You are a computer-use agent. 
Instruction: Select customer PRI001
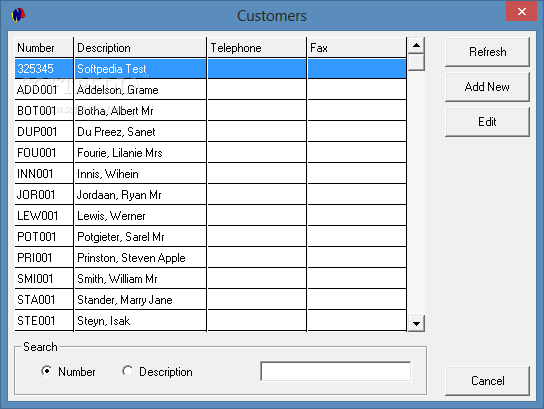[44, 258]
